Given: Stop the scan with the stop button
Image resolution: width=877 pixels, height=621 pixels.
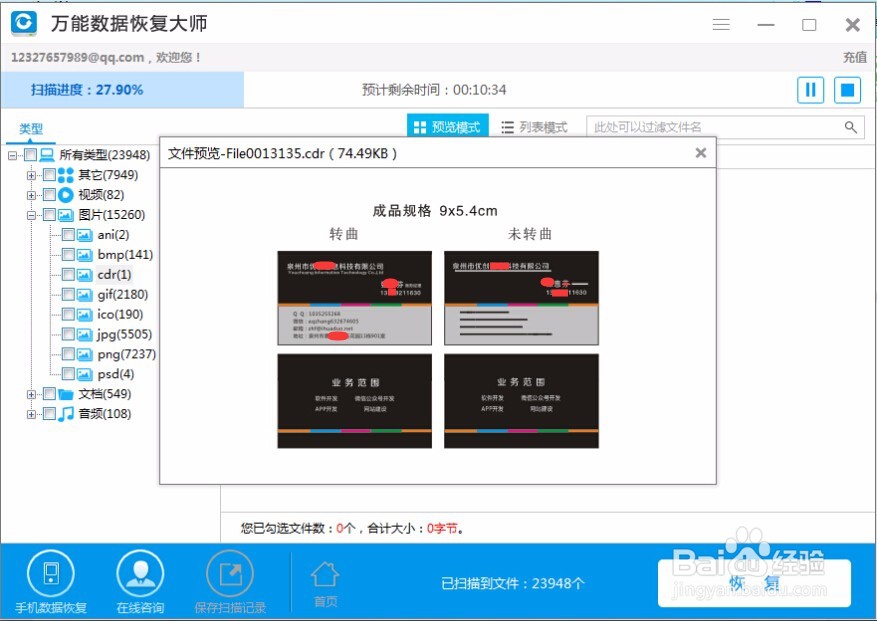Looking at the screenshot, I should [847, 90].
